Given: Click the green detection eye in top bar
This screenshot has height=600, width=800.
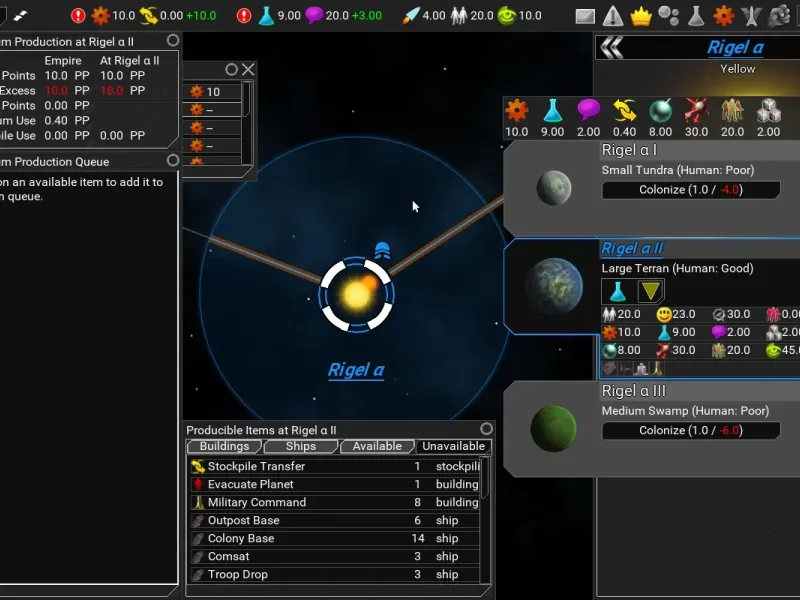Looking at the screenshot, I should pos(507,16).
